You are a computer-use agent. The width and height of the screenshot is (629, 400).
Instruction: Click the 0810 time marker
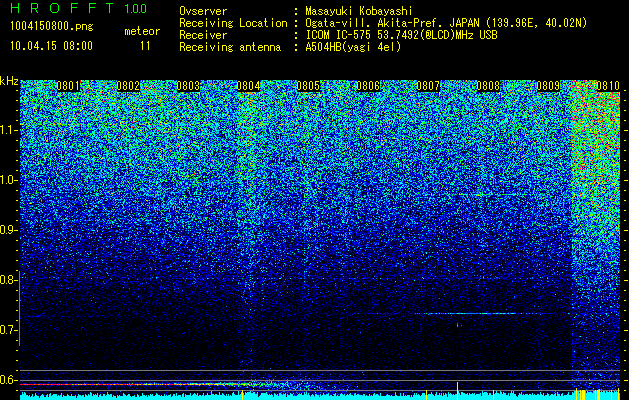click(x=608, y=86)
